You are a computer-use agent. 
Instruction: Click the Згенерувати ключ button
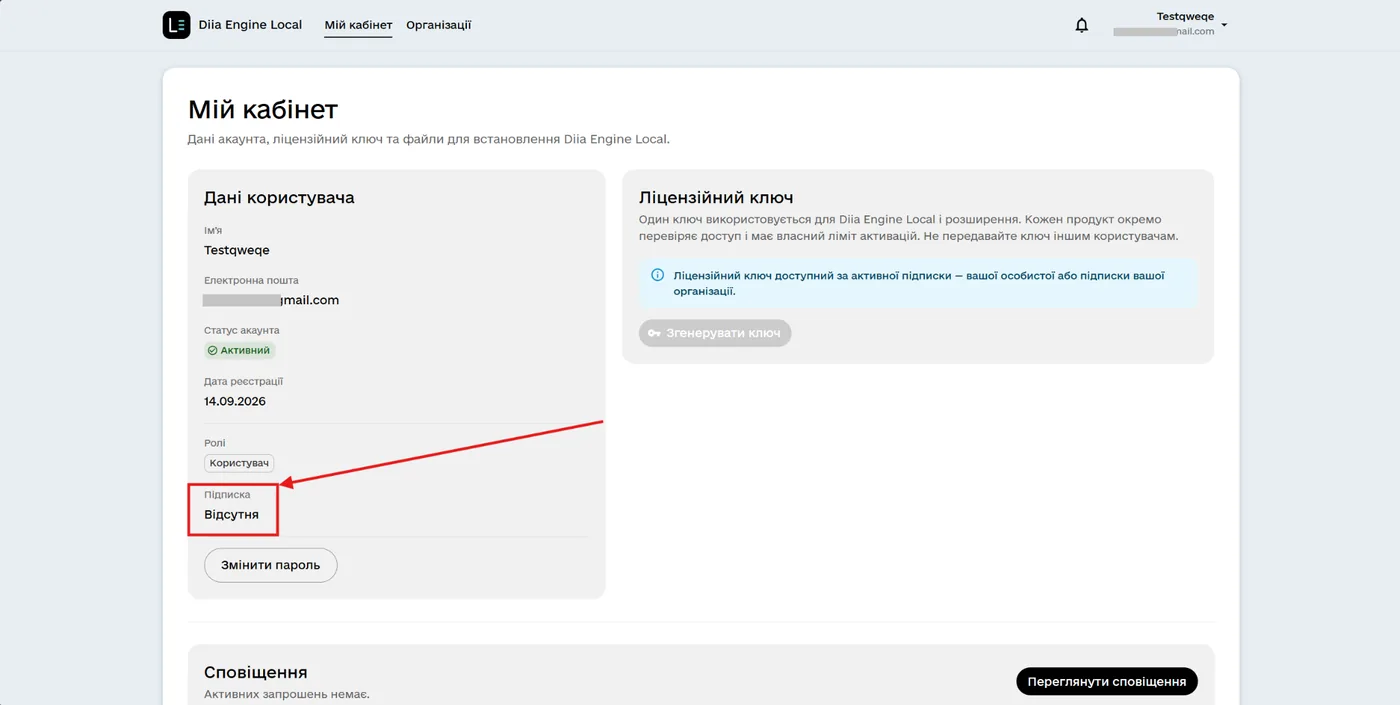click(x=715, y=333)
